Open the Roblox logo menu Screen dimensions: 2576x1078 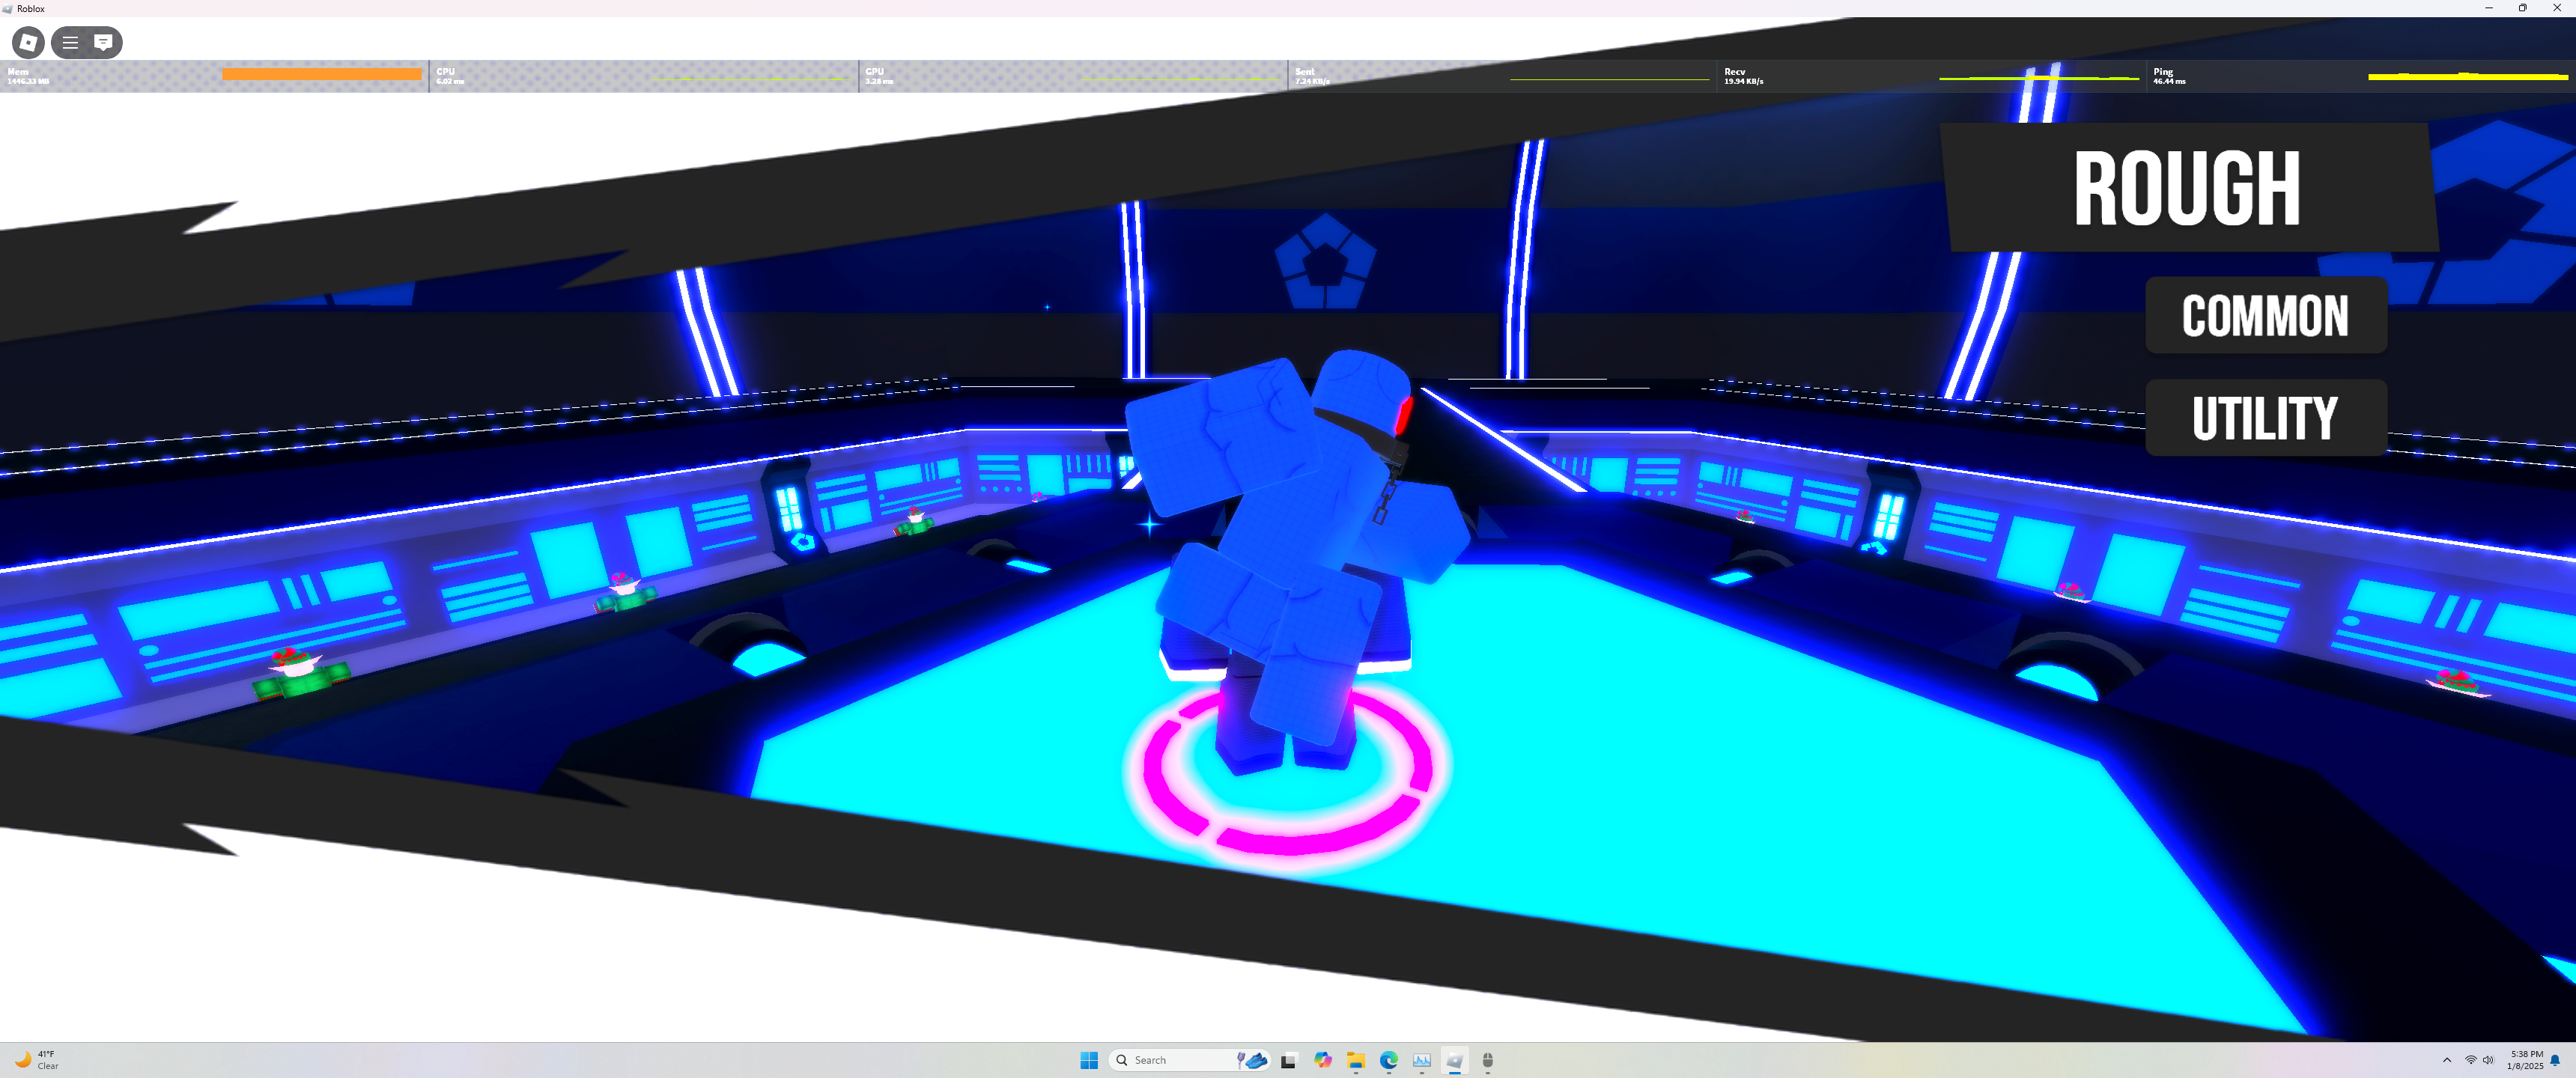28,42
